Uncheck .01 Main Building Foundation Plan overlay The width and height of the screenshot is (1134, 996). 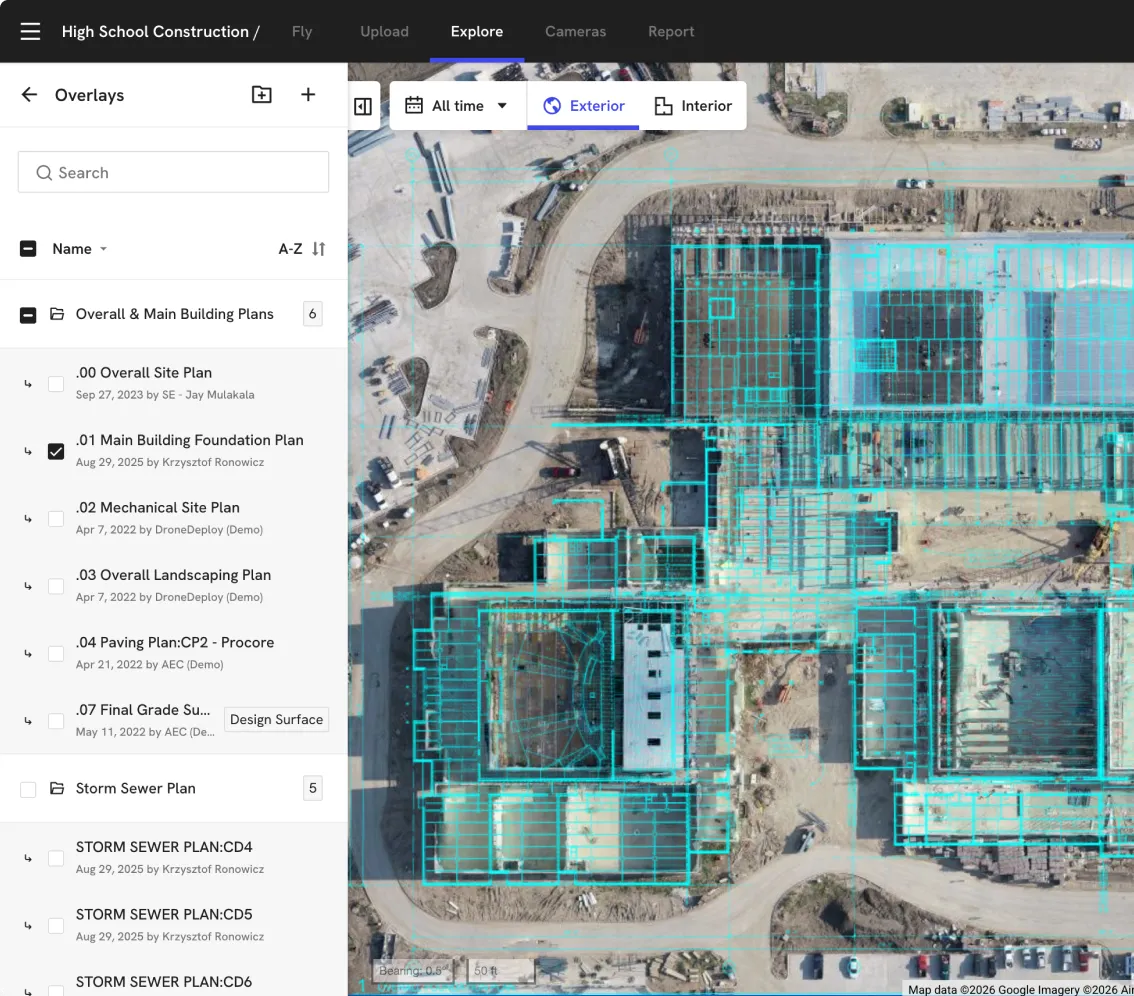56,451
